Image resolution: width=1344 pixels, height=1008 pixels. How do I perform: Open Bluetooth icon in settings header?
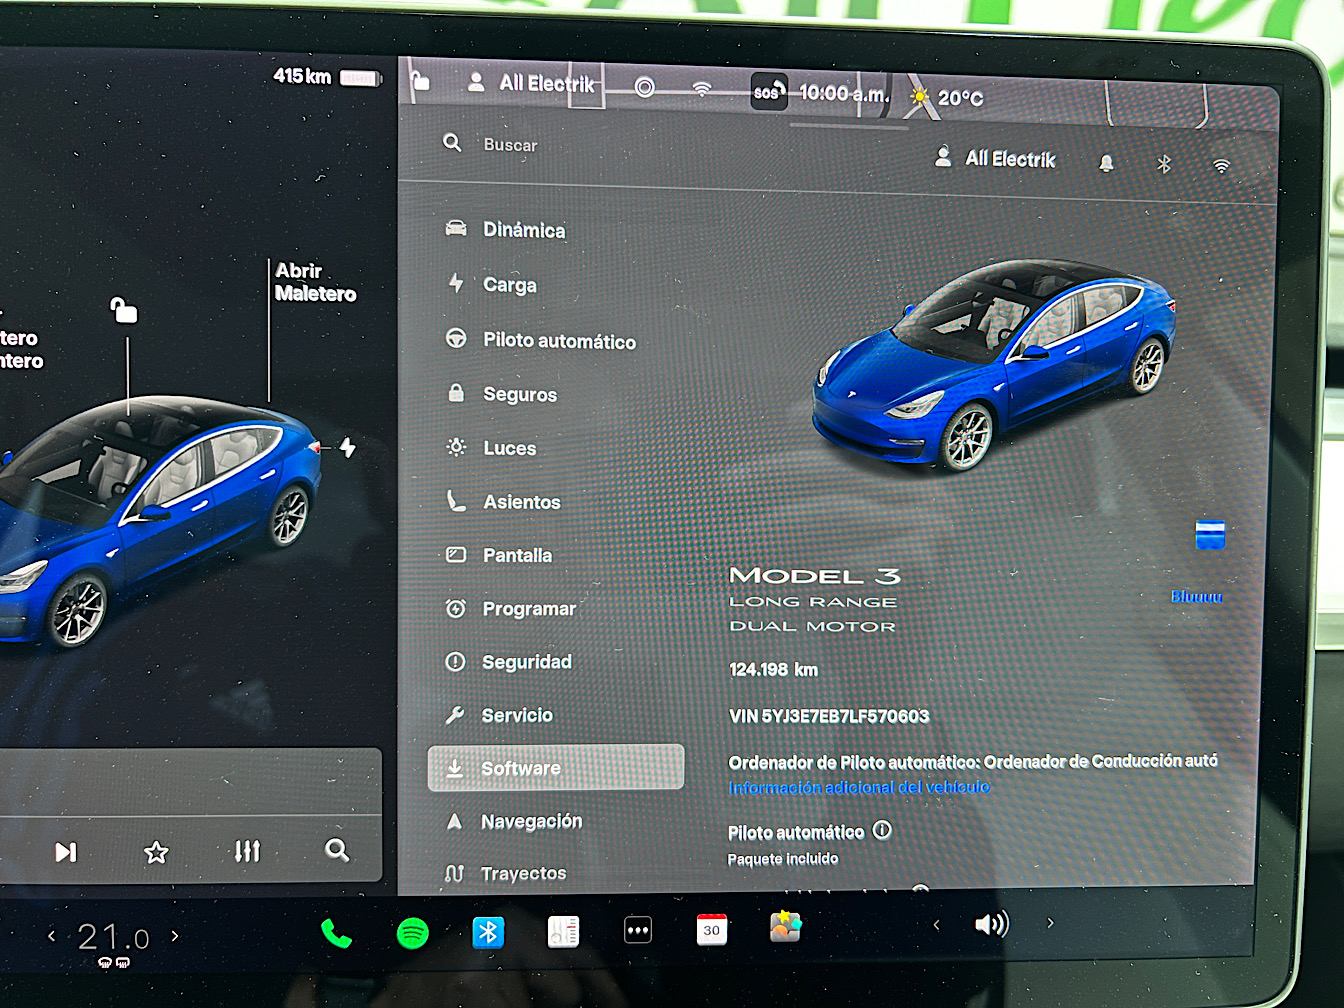point(1164,164)
